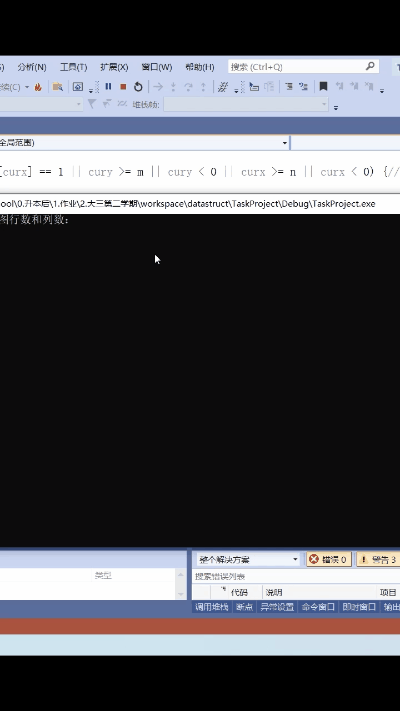Switch to the 异常设置 tab

click(x=277, y=607)
